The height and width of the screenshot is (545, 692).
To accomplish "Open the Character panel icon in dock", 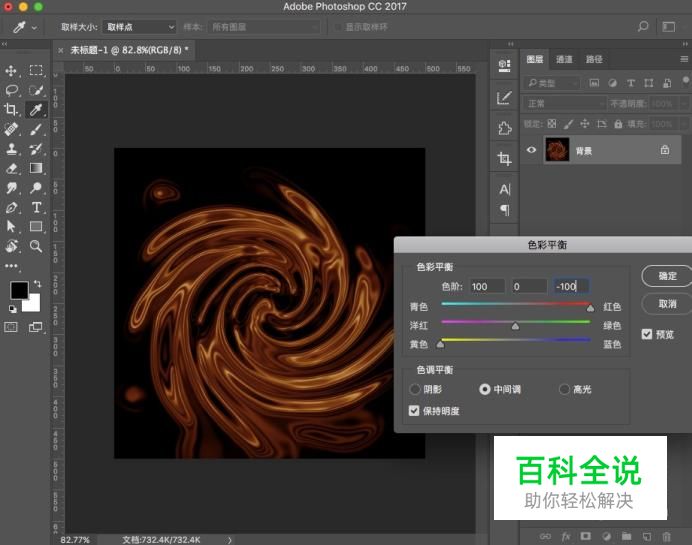I will pos(505,189).
